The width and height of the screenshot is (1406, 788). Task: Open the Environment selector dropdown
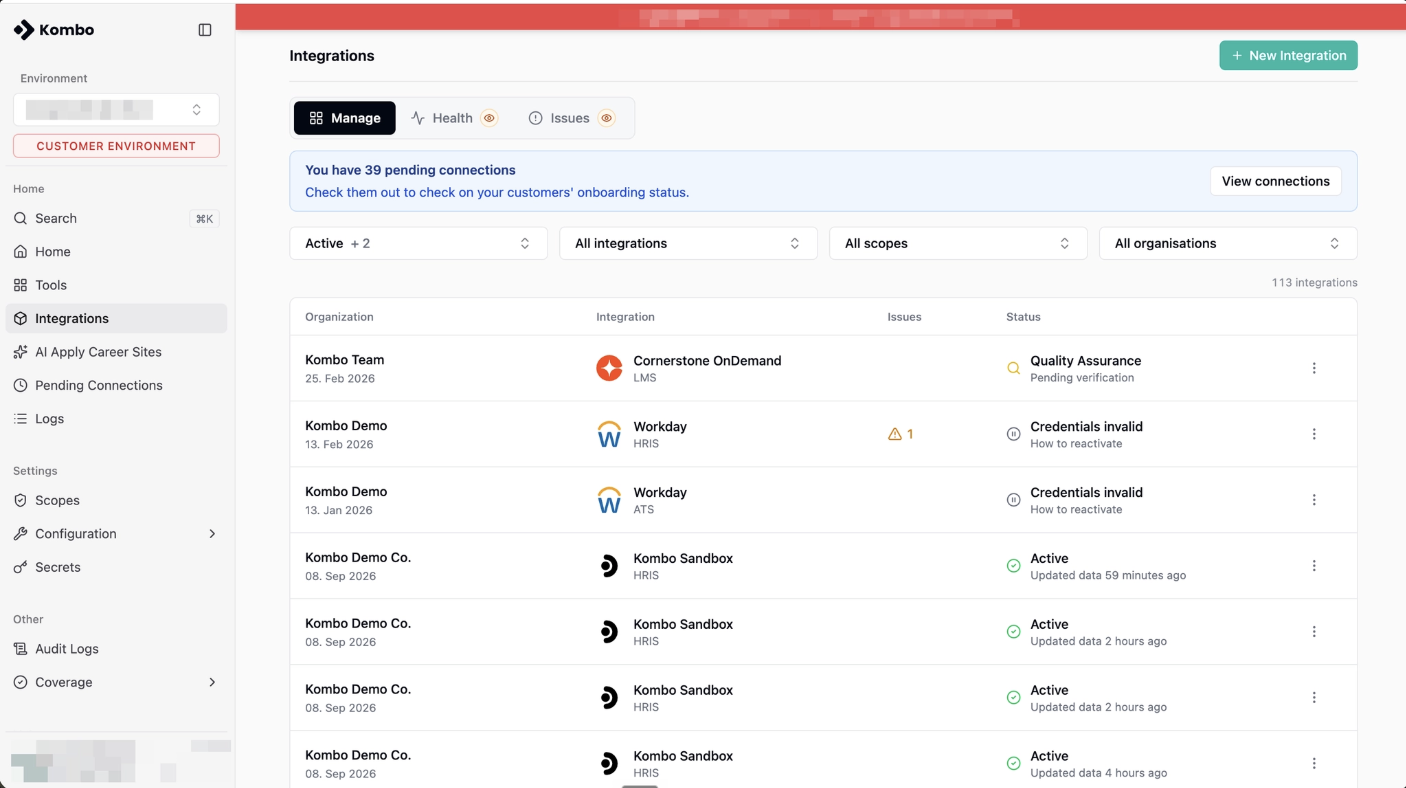click(x=116, y=109)
